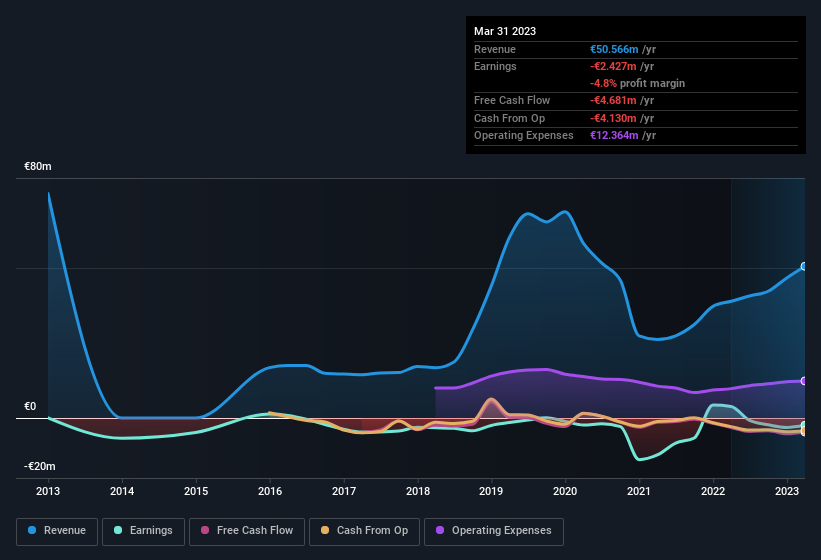
Task: Click the €12.364m operating expenses value
Action: 614,136
